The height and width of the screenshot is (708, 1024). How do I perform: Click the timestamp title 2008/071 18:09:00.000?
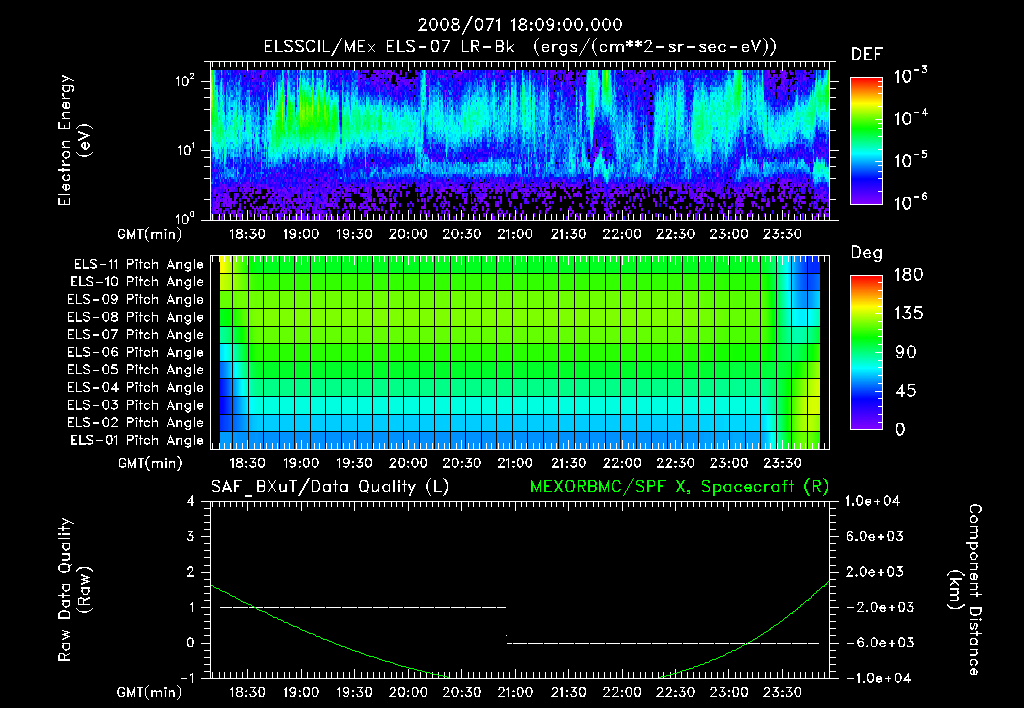[520, 25]
